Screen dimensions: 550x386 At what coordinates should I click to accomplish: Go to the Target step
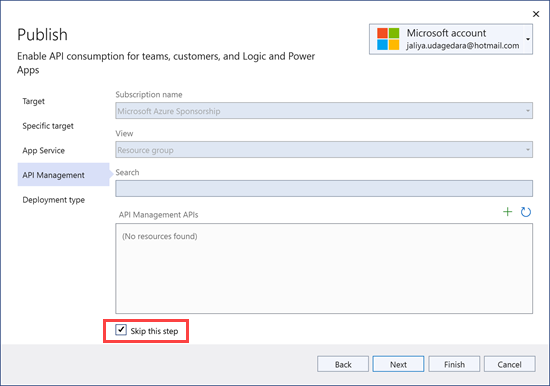34,101
